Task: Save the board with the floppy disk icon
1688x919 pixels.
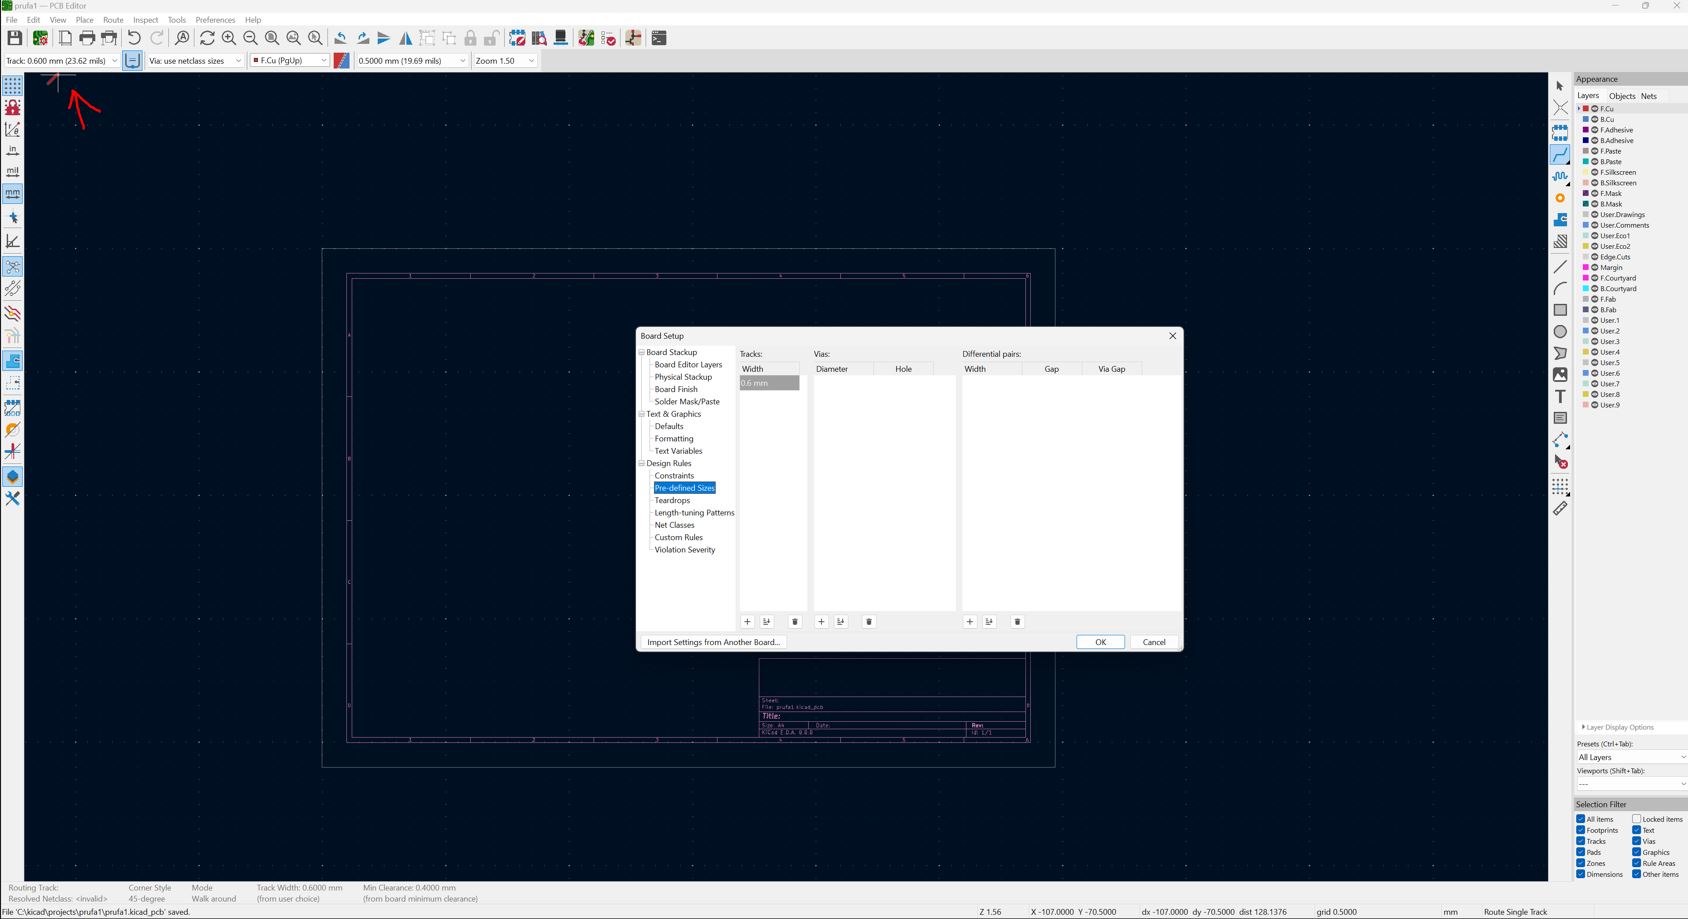Action: point(14,38)
